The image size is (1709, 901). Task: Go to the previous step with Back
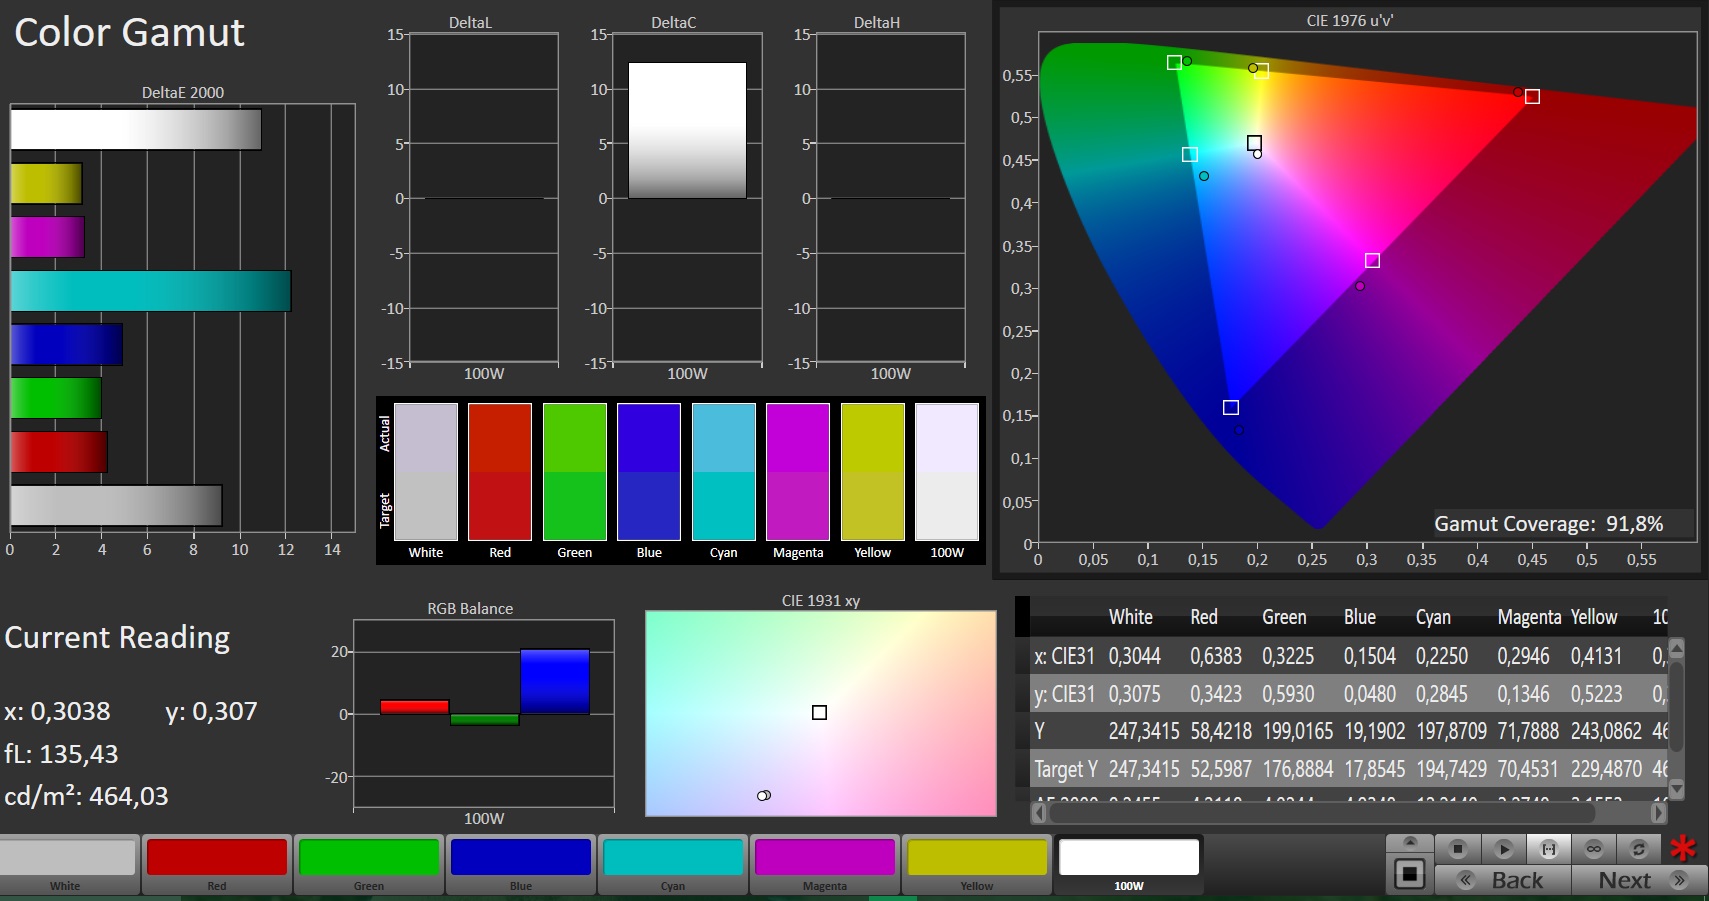(1503, 880)
